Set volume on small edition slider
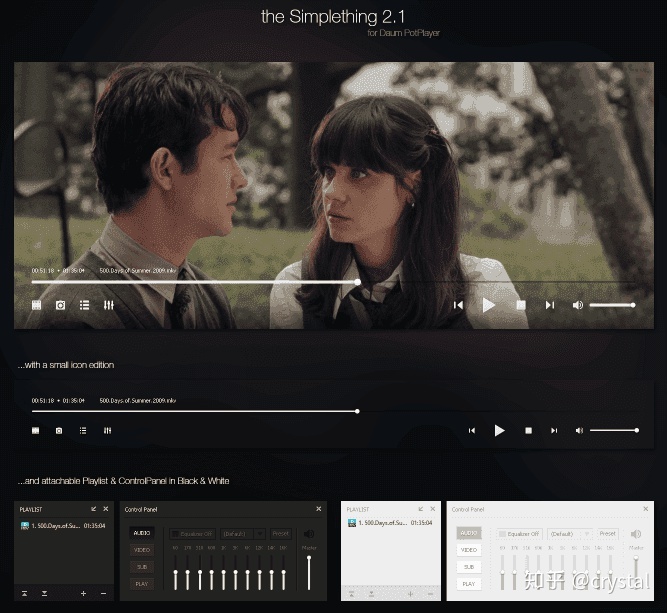 pos(614,431)
